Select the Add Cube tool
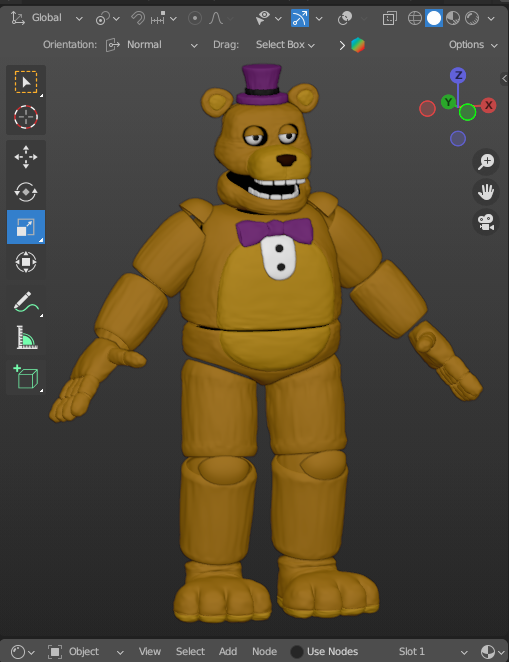509x662 pixels. [26, 377]
